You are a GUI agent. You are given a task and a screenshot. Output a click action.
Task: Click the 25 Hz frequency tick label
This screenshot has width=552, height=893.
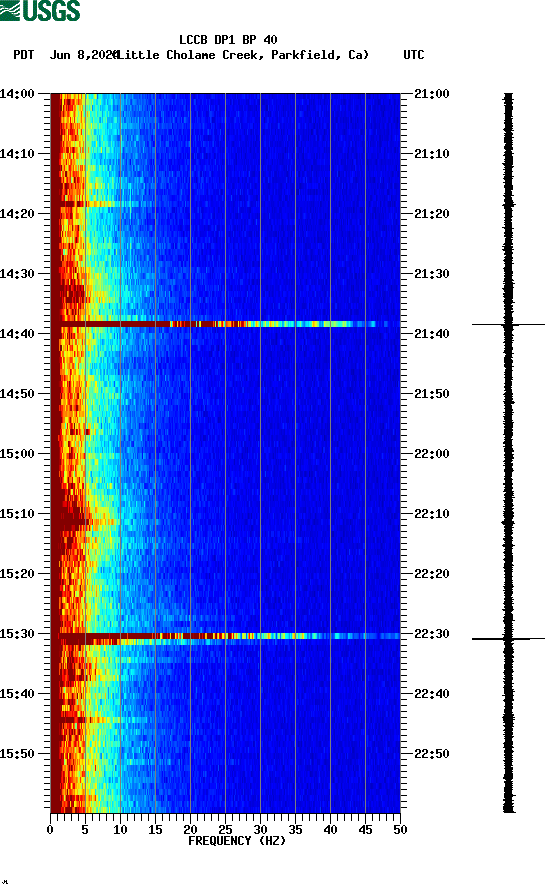pos(225,830)
